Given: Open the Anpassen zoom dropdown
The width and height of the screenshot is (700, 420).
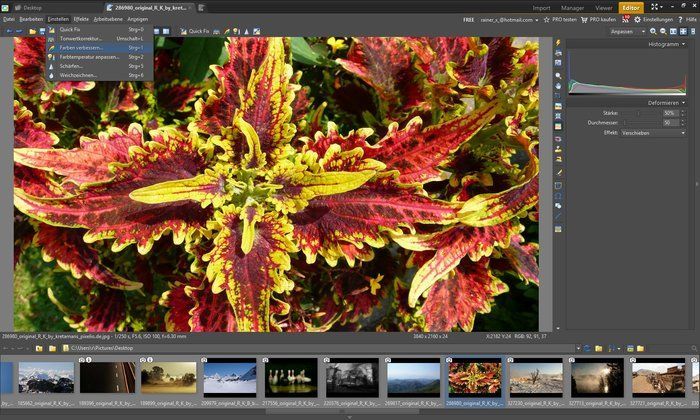Looking at the screenshot, I should pos(628,31).
